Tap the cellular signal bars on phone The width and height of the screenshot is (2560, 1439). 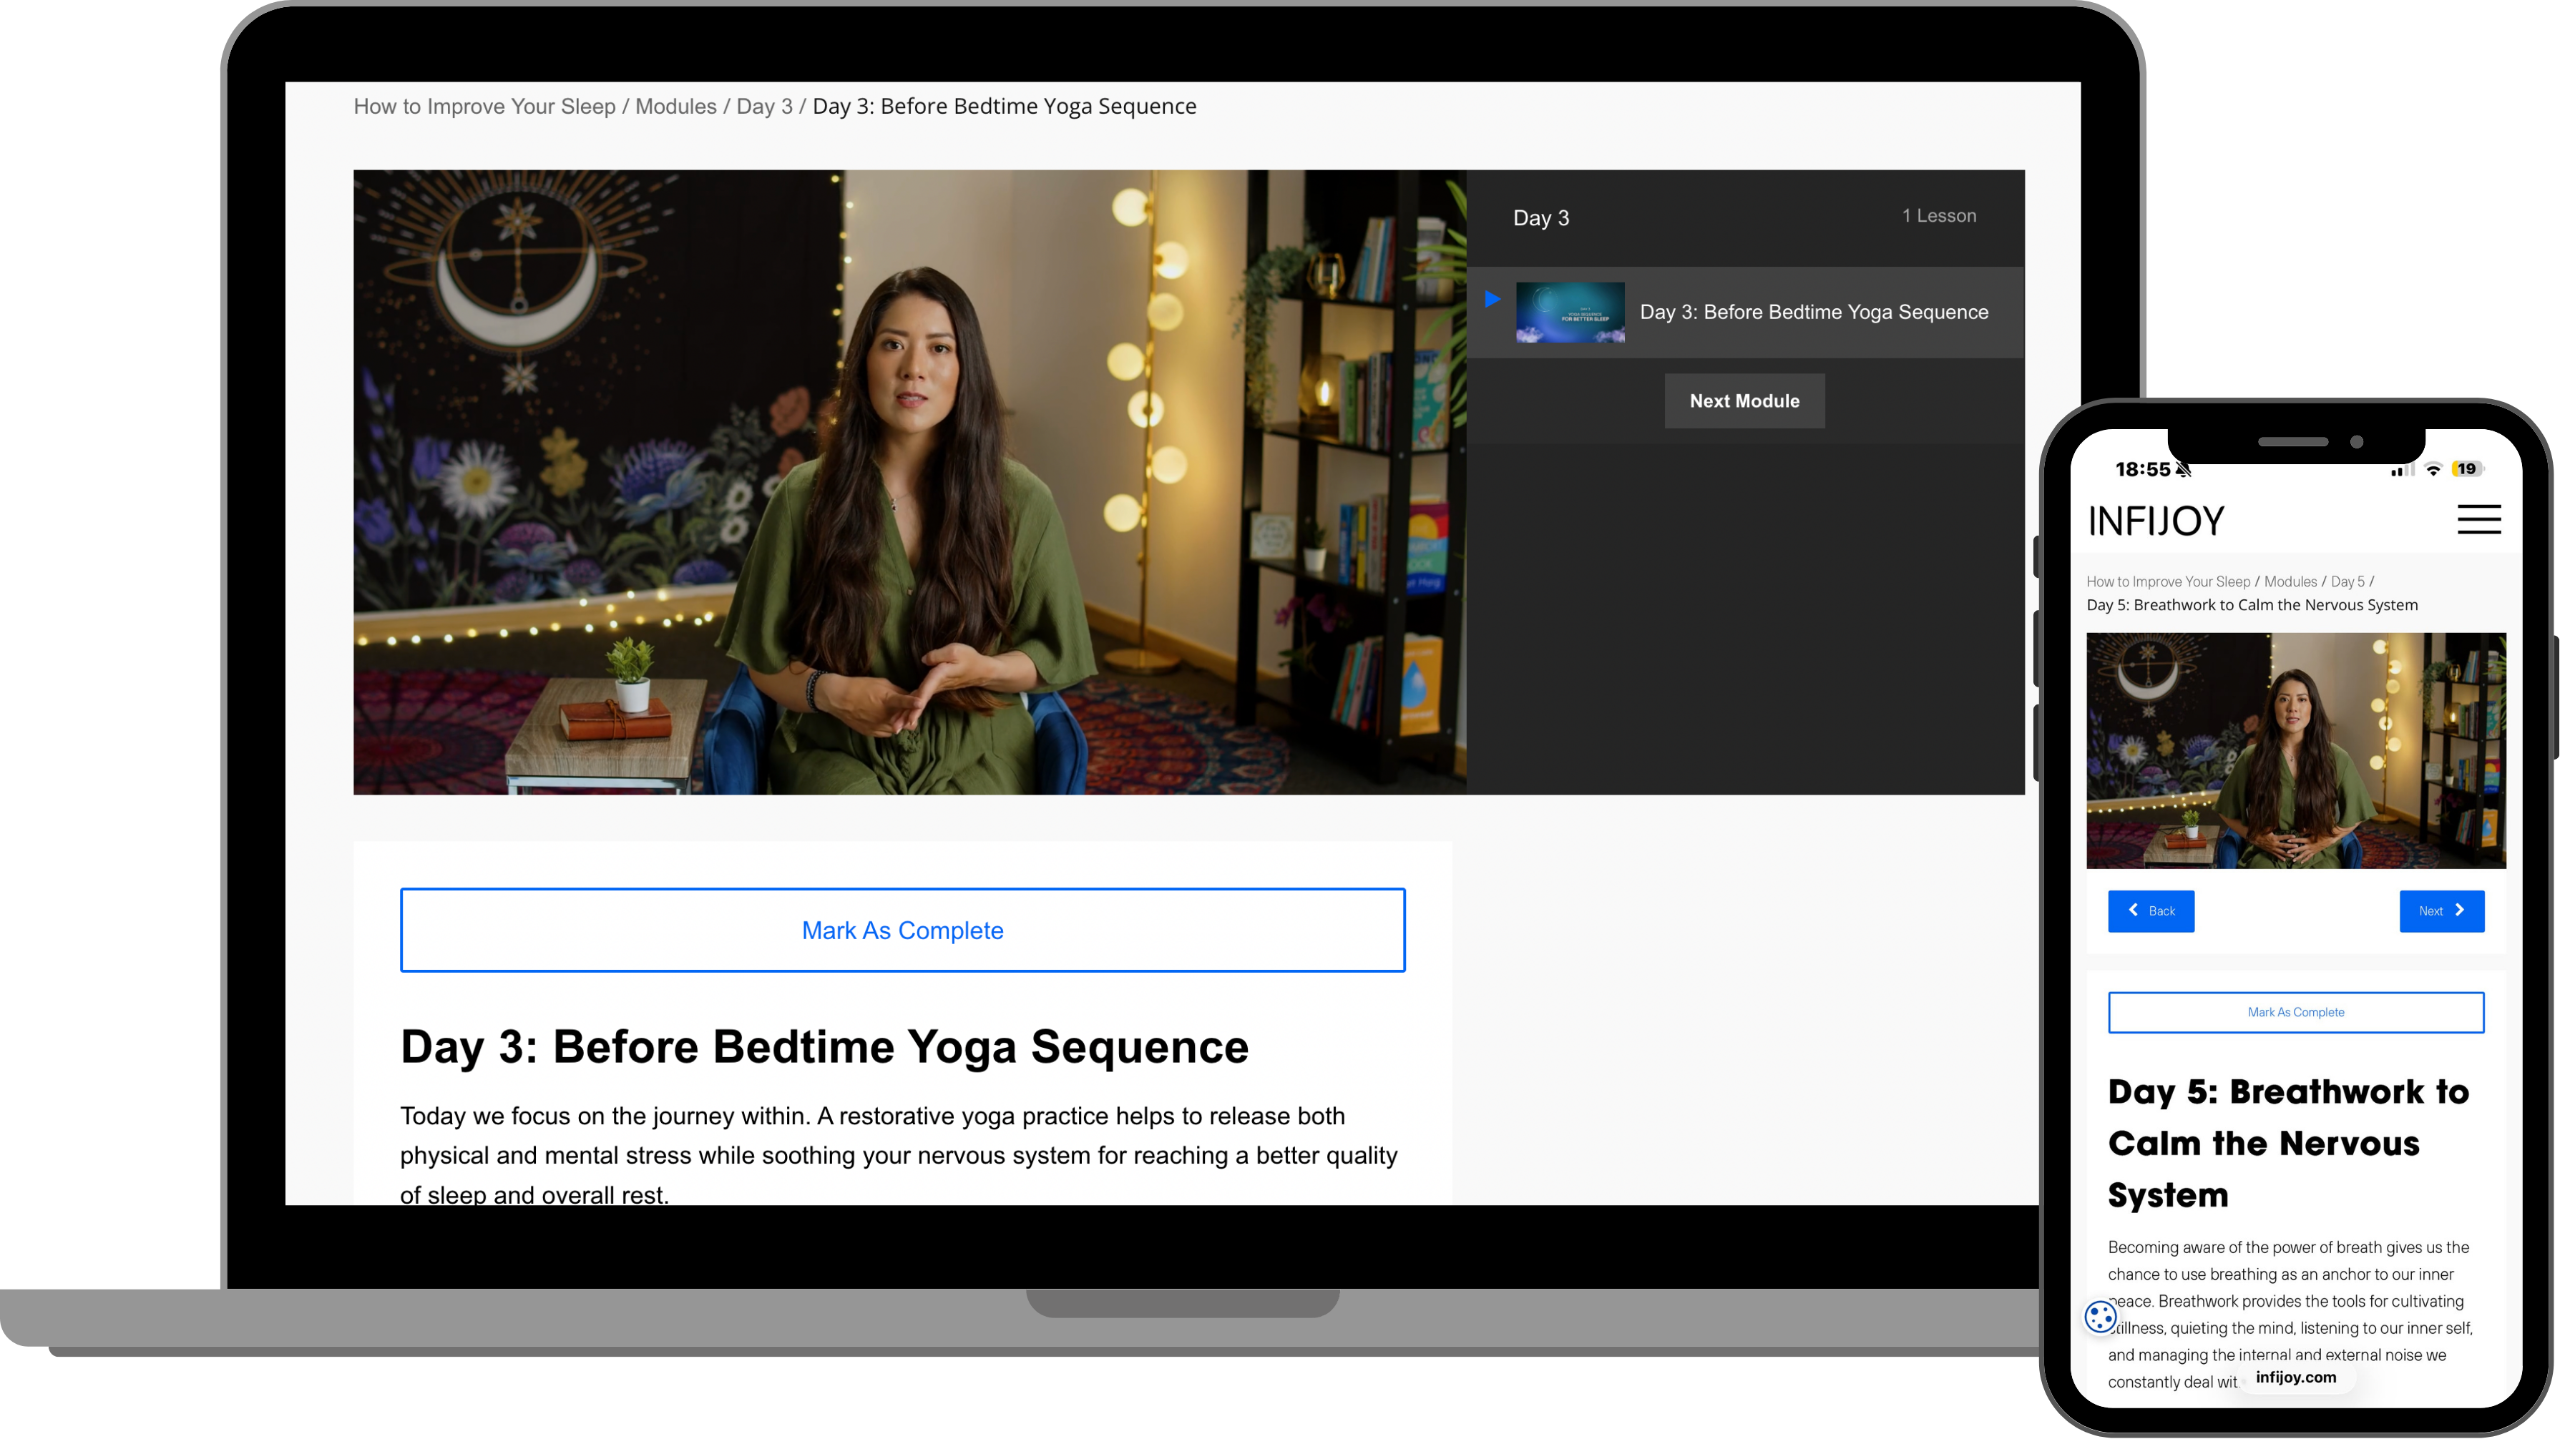tap(2401, 470)
